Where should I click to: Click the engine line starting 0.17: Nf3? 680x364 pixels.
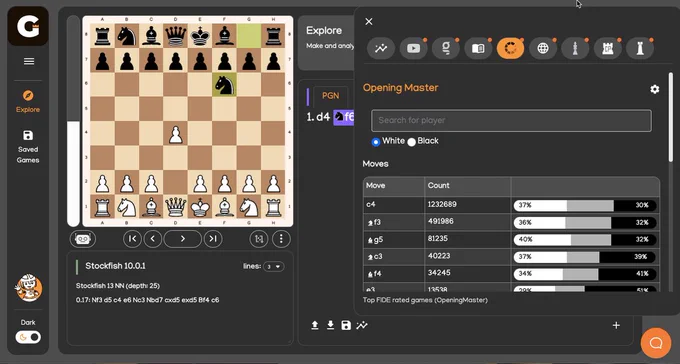(x=147, y=300)
